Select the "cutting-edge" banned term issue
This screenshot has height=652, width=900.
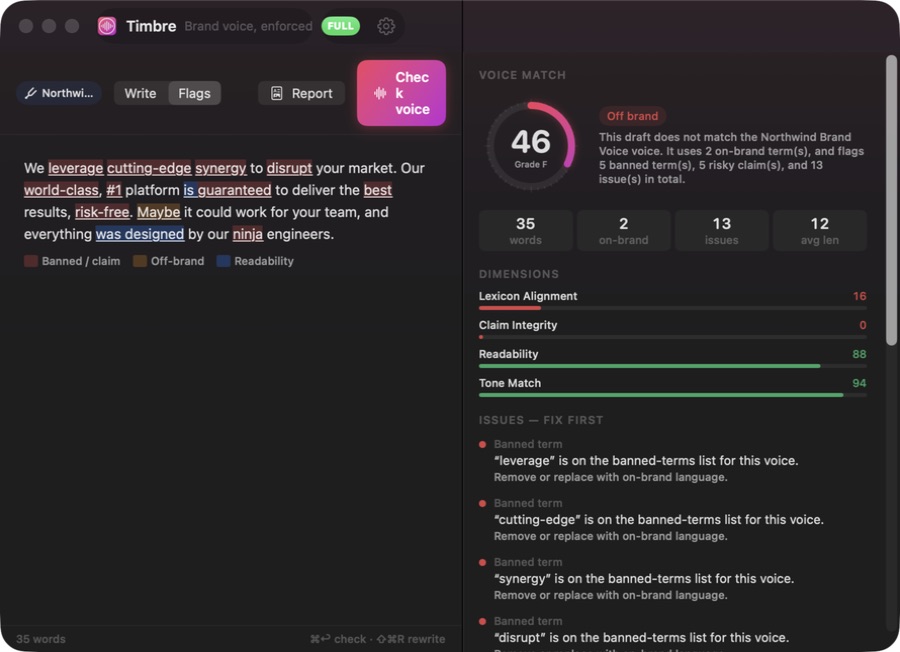click(x=673, y=520)
